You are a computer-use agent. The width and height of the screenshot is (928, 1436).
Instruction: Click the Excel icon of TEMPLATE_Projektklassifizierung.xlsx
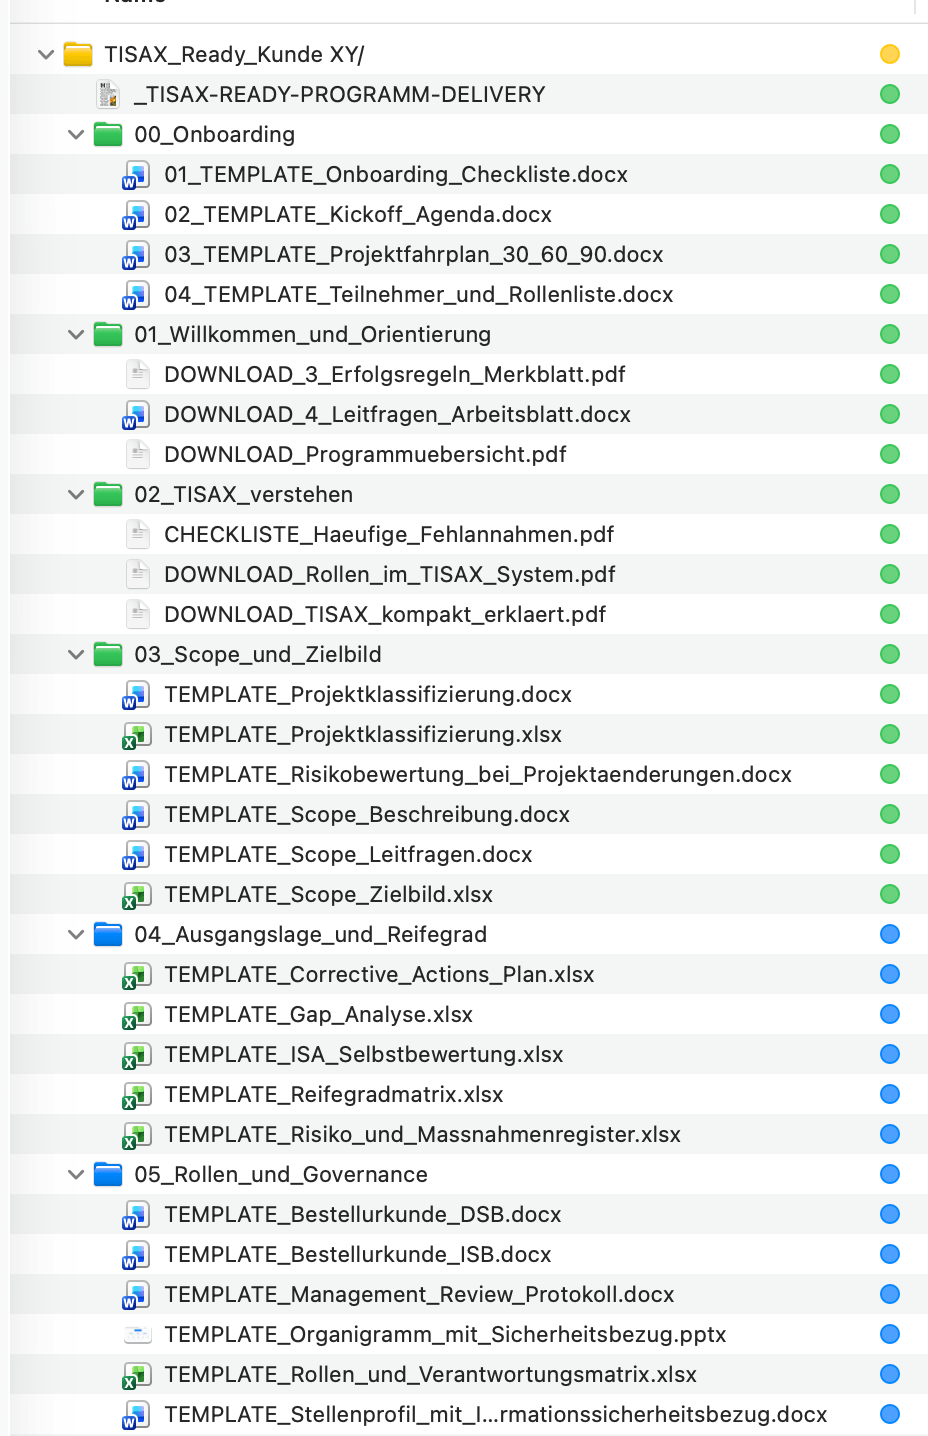coord(136,735)
